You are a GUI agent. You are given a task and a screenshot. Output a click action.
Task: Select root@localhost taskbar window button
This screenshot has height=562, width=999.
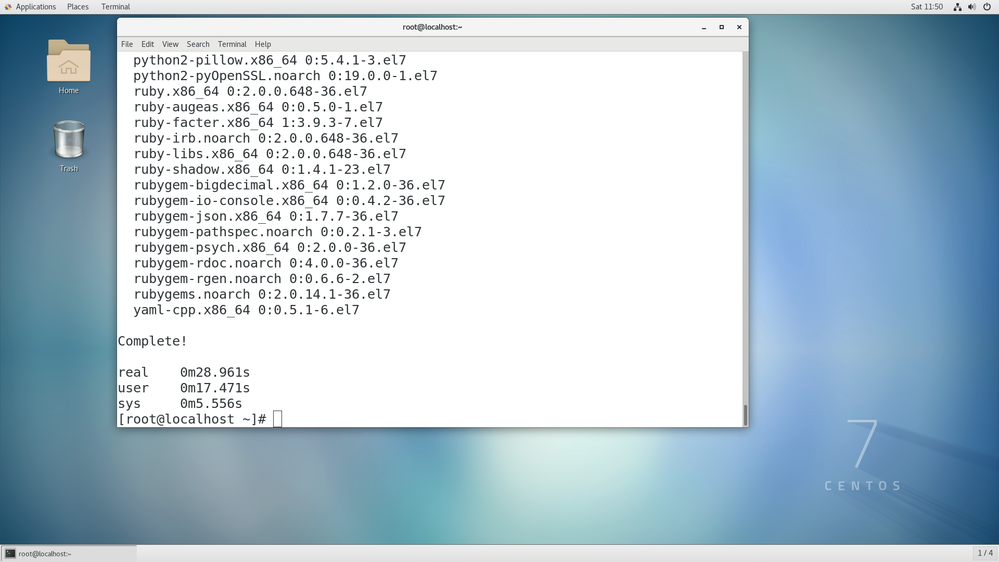(68, 553)
